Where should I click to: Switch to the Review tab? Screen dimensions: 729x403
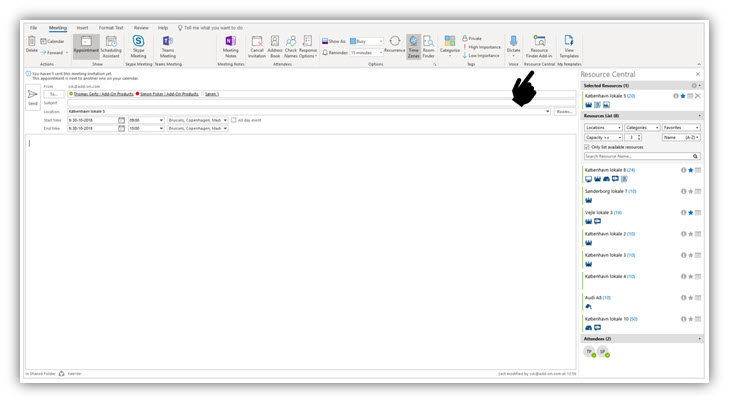[141, 28]
